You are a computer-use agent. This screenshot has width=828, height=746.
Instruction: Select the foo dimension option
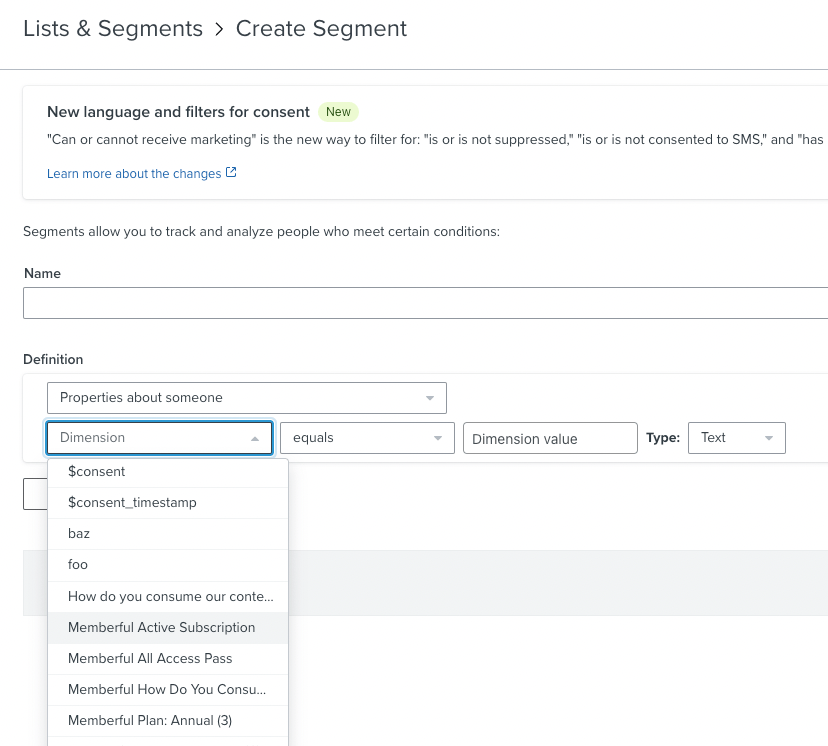point(78,565)
